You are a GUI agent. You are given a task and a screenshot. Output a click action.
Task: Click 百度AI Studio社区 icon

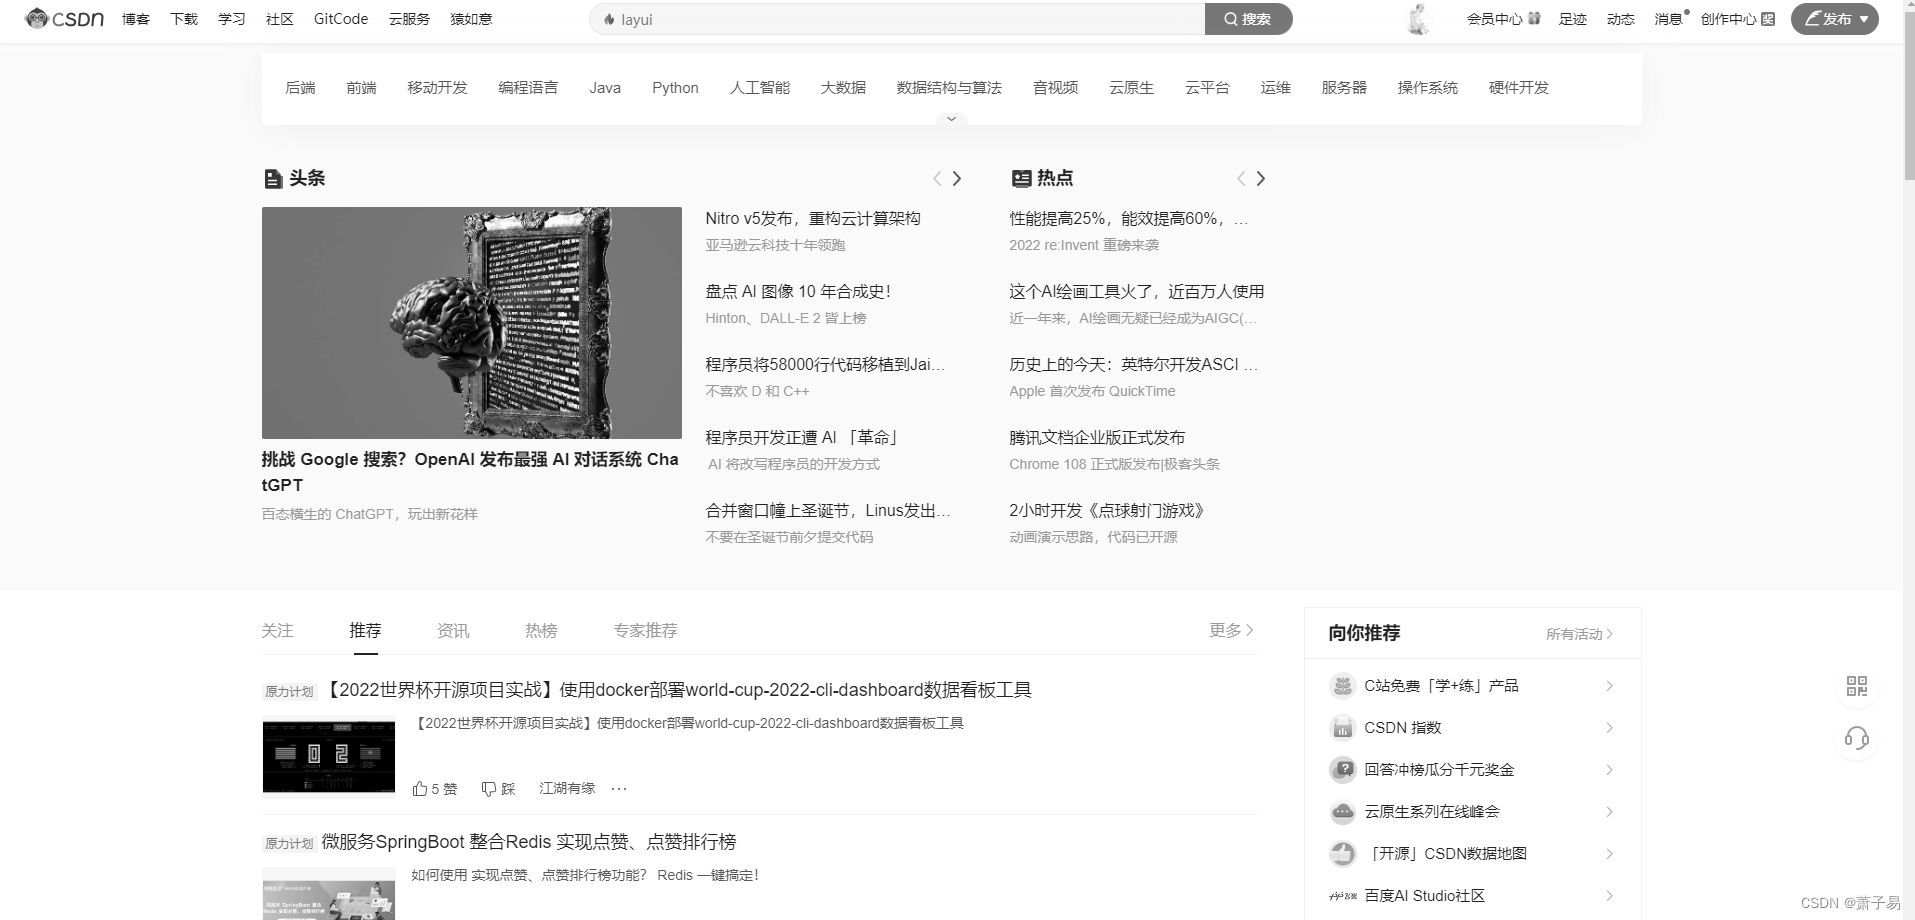pos(1342,896)
